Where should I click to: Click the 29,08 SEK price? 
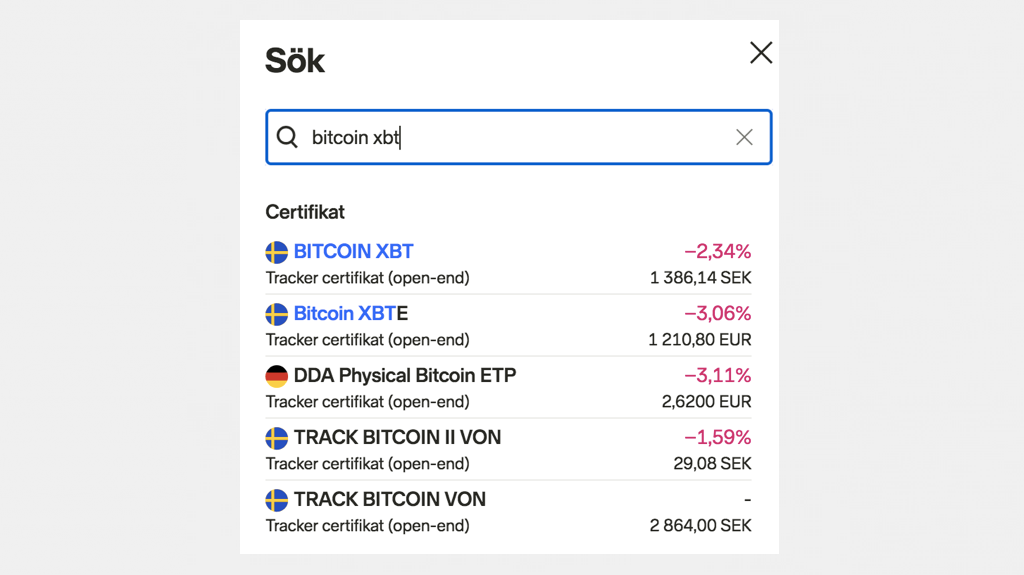click(712, 464)
